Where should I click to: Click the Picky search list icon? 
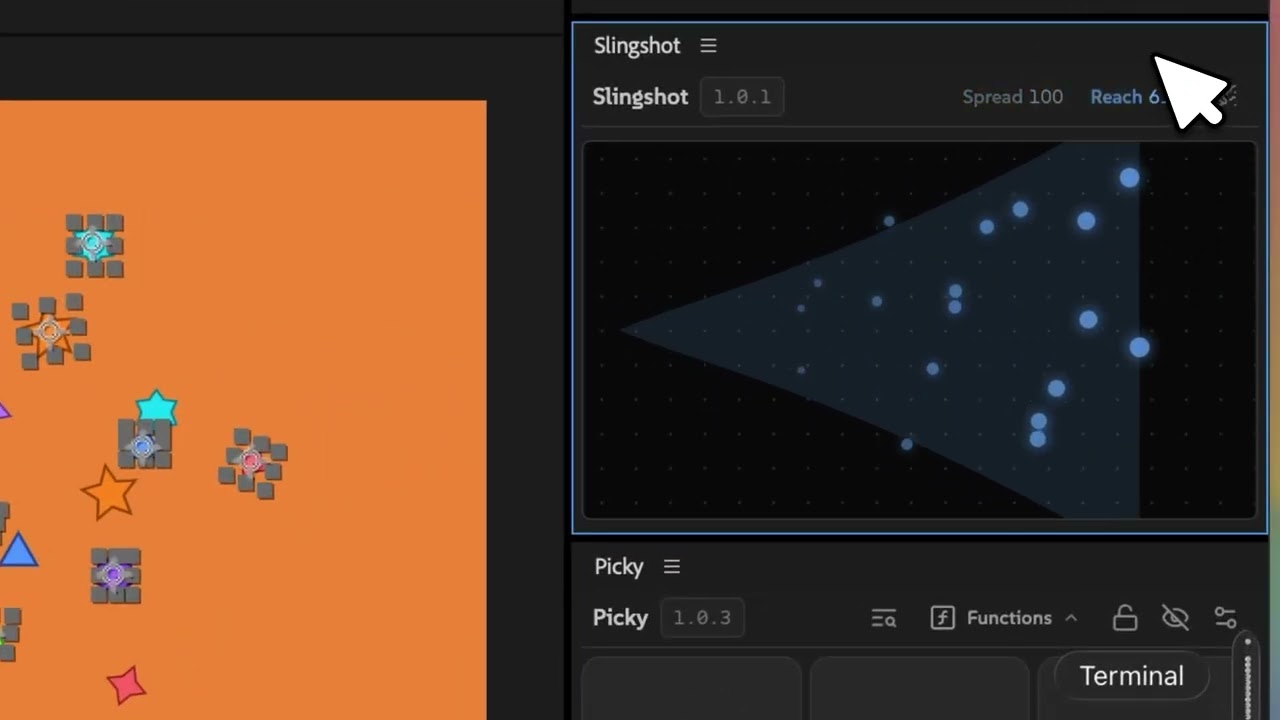[884, 618]
